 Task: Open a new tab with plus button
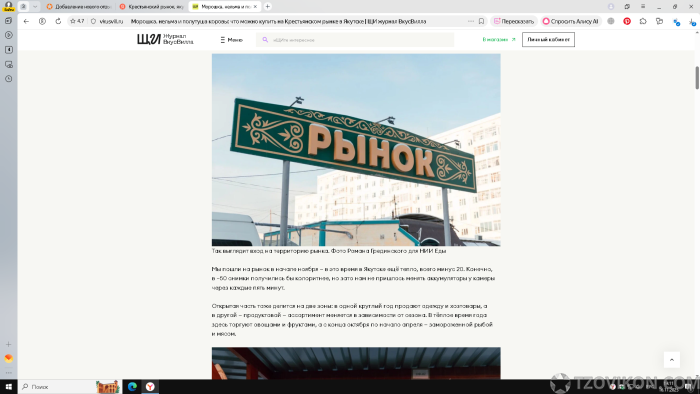click(267, 7)
